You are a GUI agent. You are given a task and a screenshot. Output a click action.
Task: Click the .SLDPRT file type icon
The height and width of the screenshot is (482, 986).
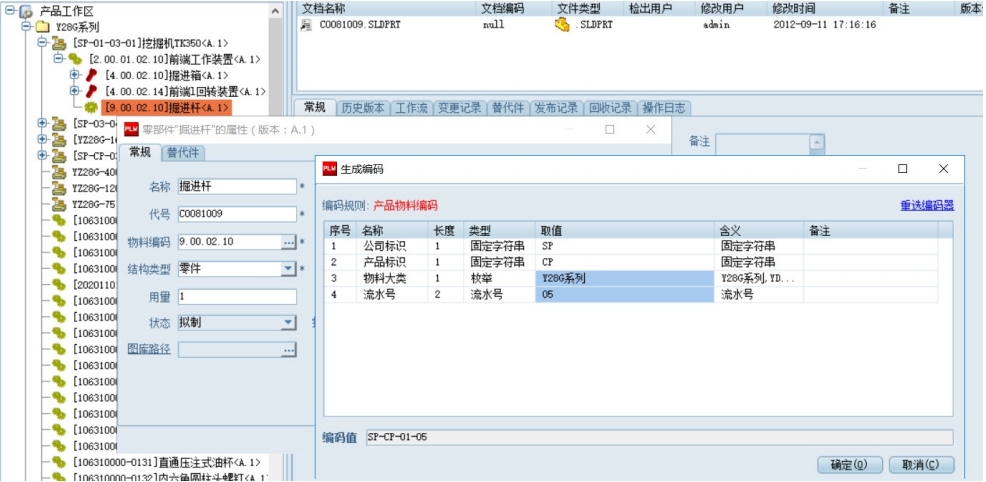562,24
